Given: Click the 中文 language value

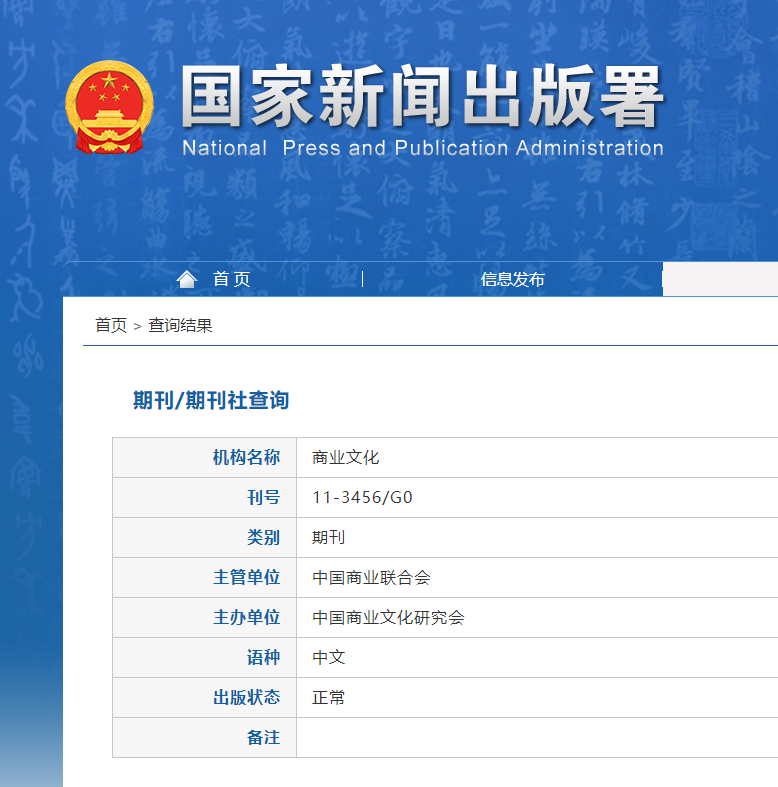Looking at the screenshot, I should (328, 657).
